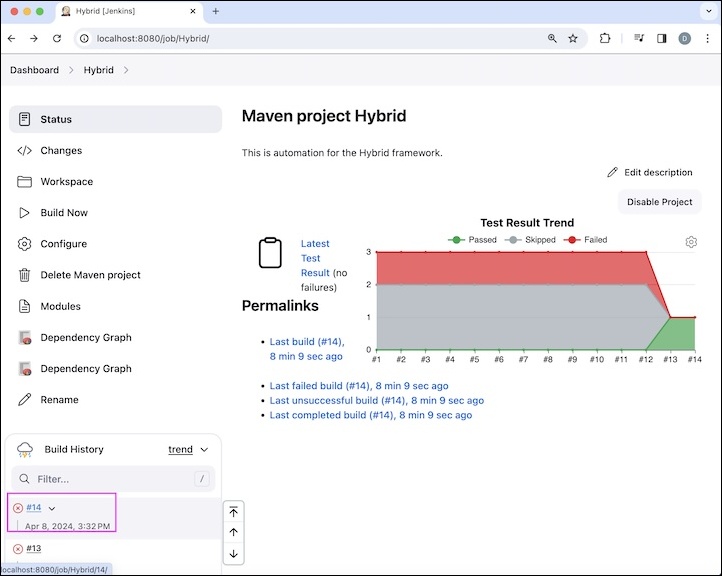Open the Modules sidebar item
This screenshot has height=576, width=722.
click(60, 306)
